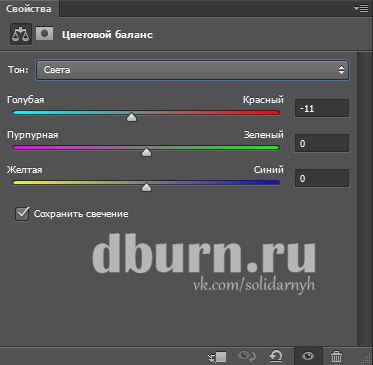Screen dimensions: 373x365
Task: Click the Синий label
Action: [269, 170]
